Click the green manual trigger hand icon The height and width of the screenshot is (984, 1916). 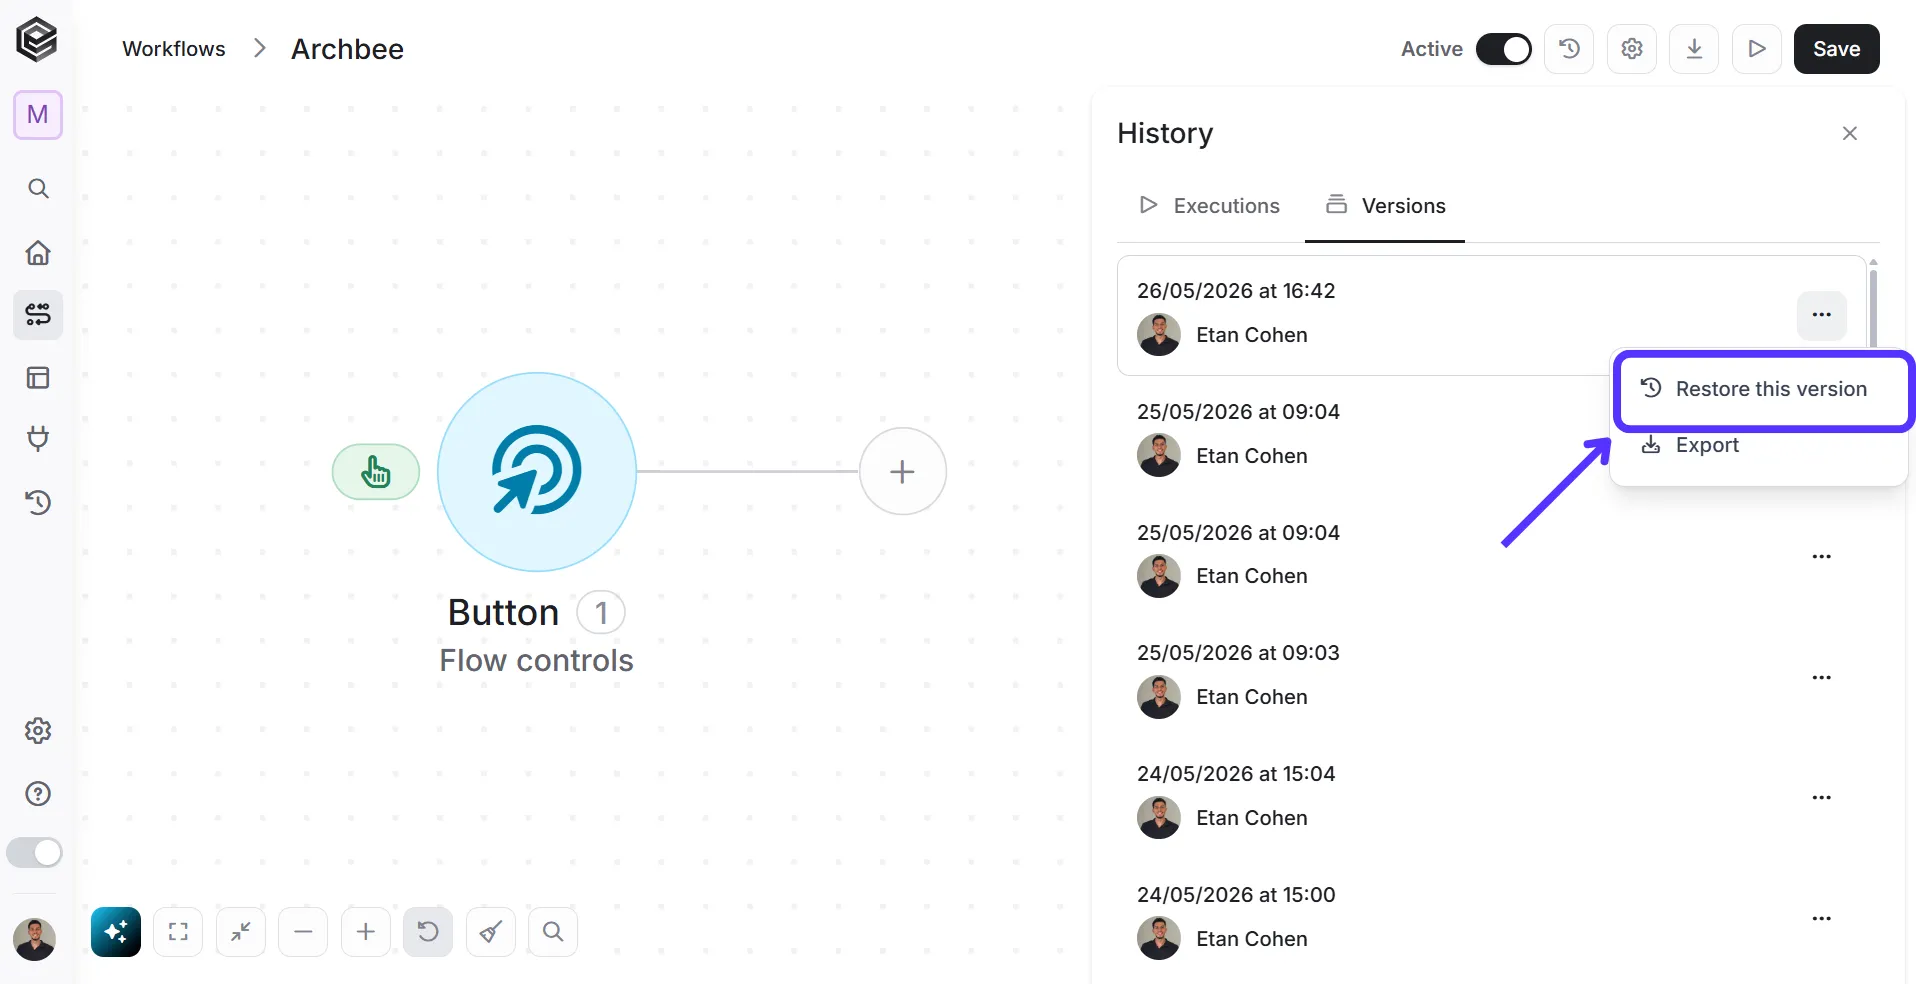(376, 472)
